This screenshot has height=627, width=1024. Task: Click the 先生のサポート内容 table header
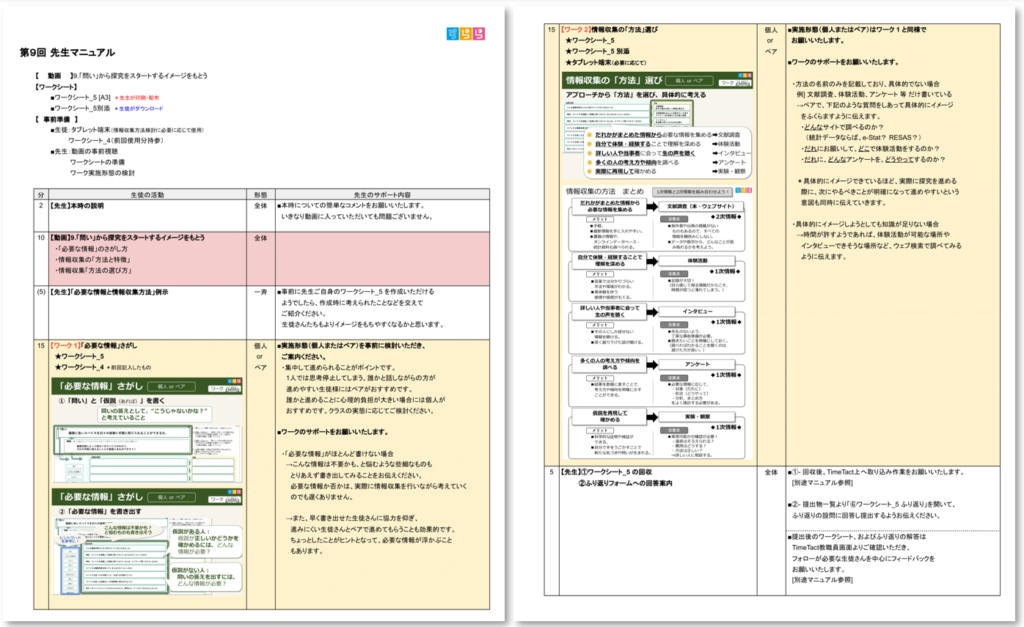382,195
